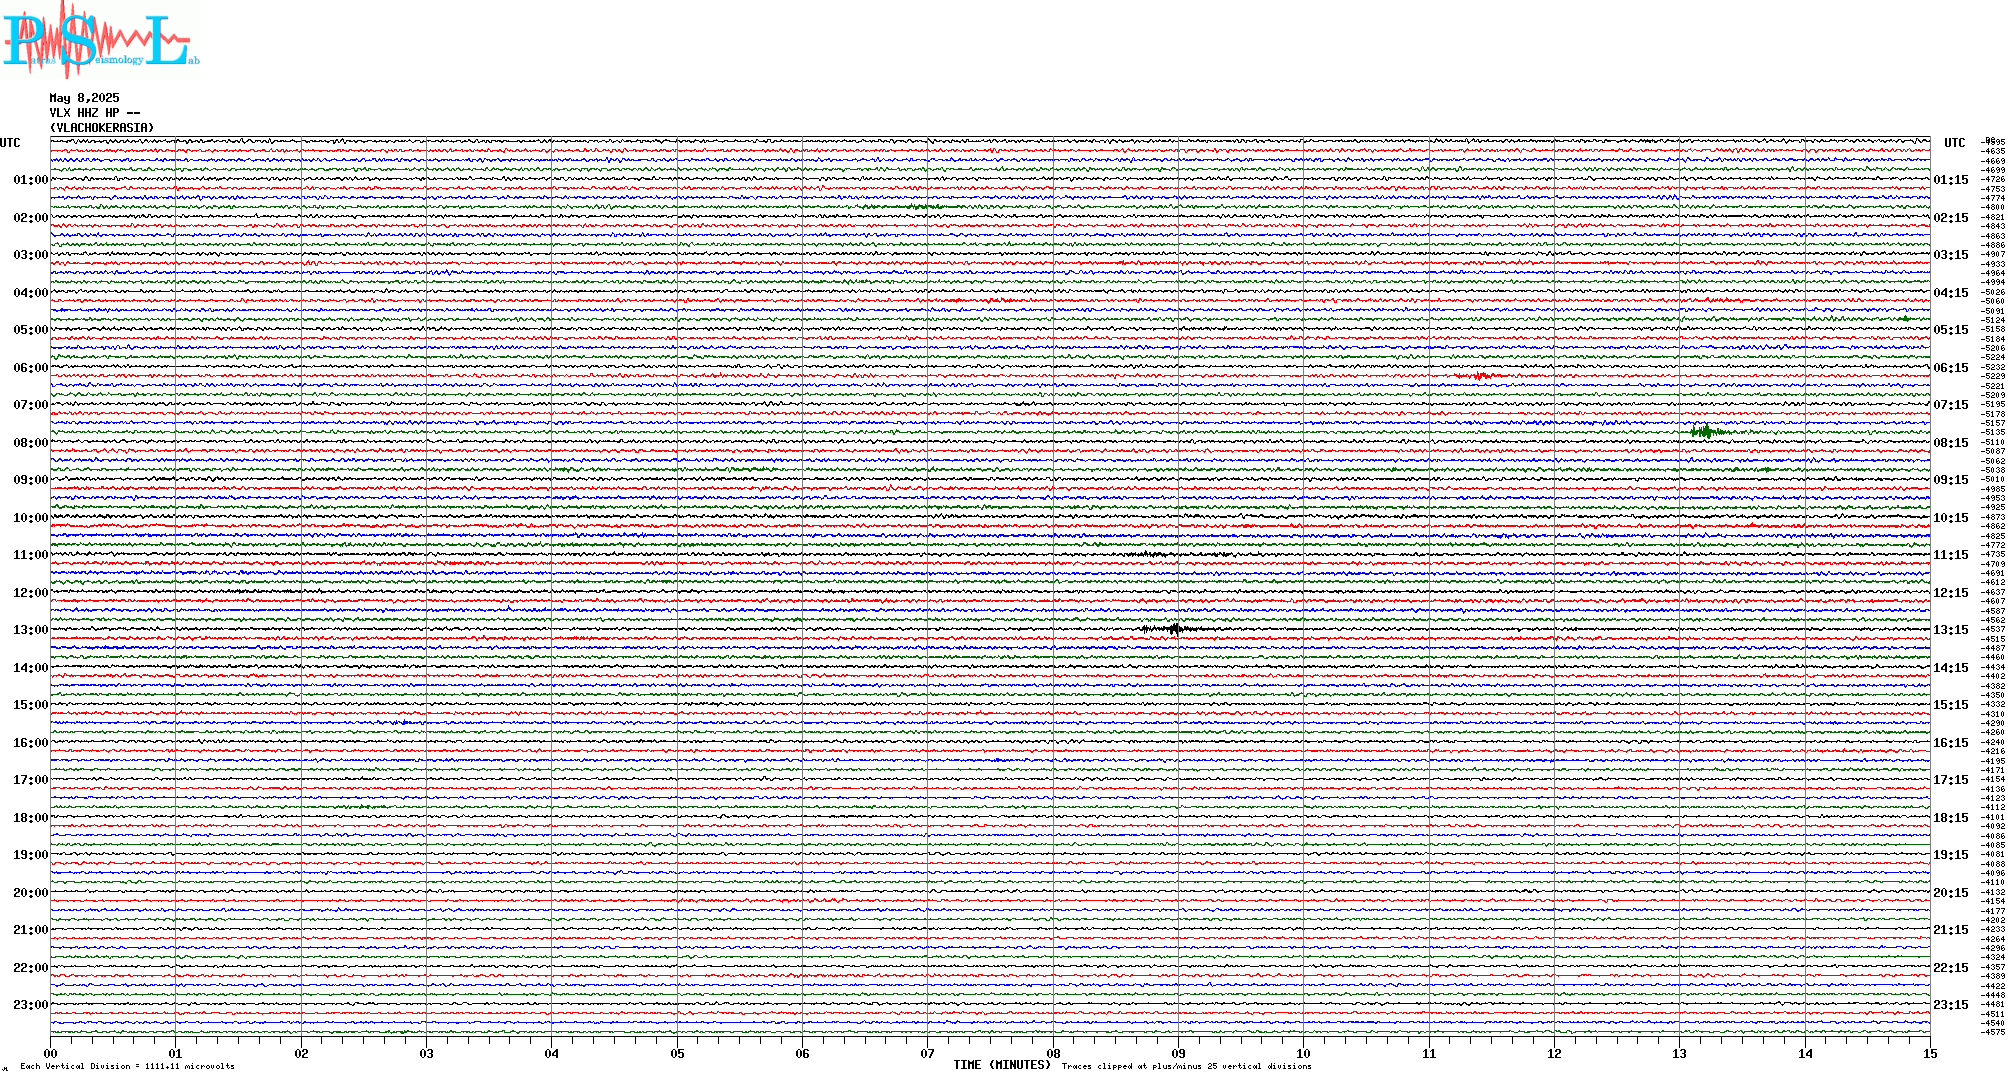Viewport: 2010px width, 1080px height.
Task: Click the "15:00" hour label
Action: pyautogui.click(x=30, y=705)
